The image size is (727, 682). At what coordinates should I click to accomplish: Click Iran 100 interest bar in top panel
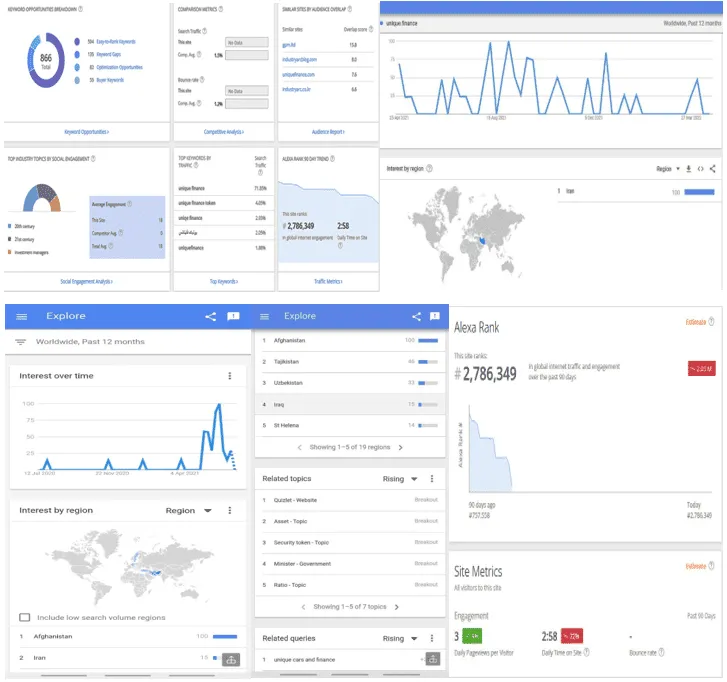(x=699, y=192)
